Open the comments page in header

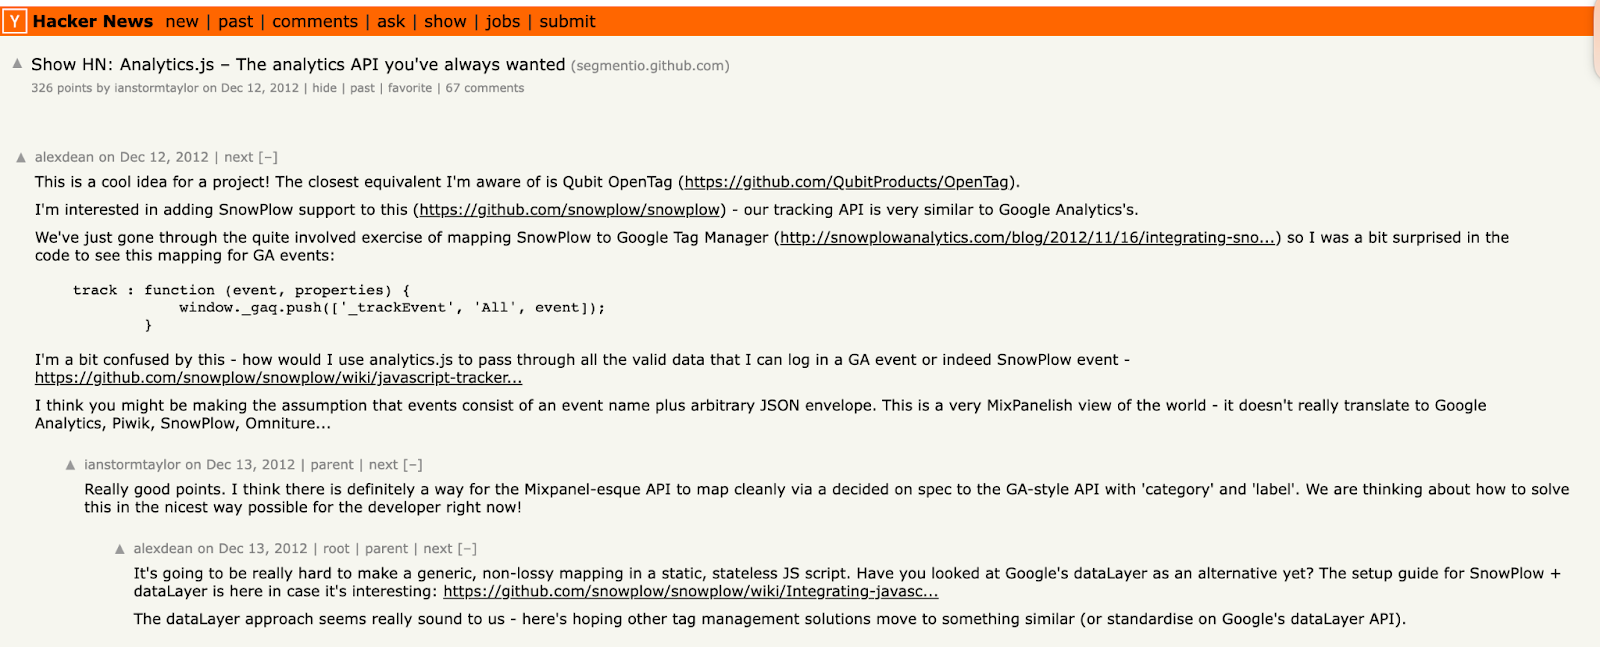[315, 21]
